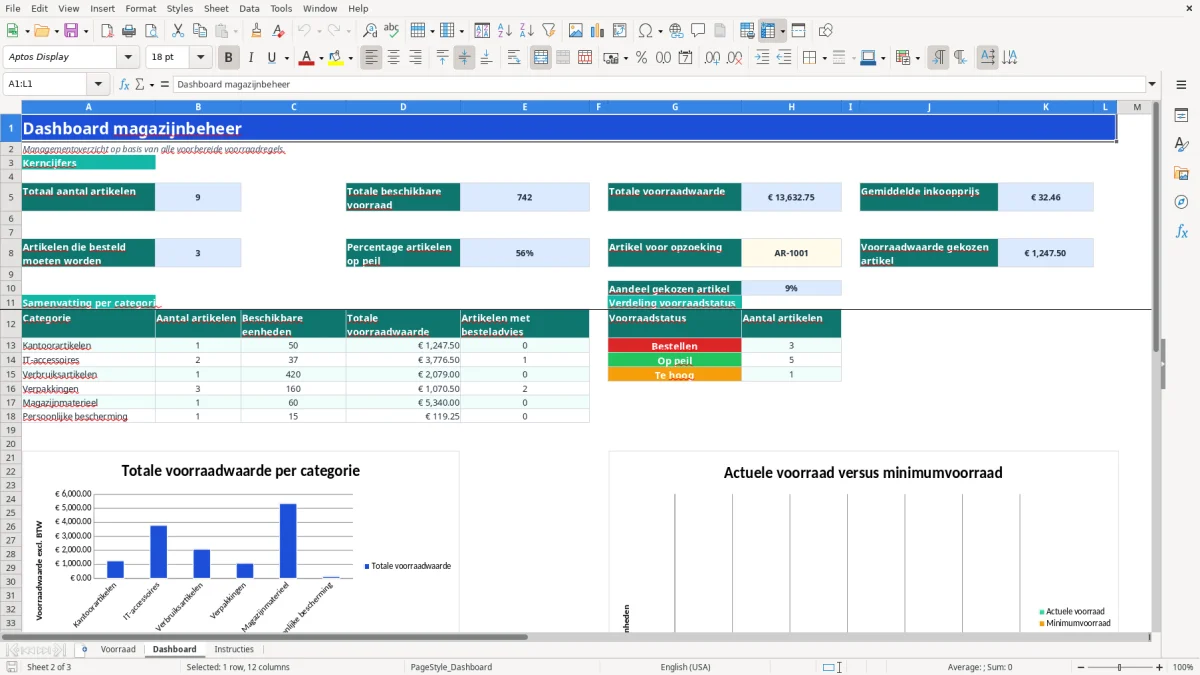Toggle Left-To-Right text direction
This screenshot has height=675, width=1200.
(x=938, y=57)
